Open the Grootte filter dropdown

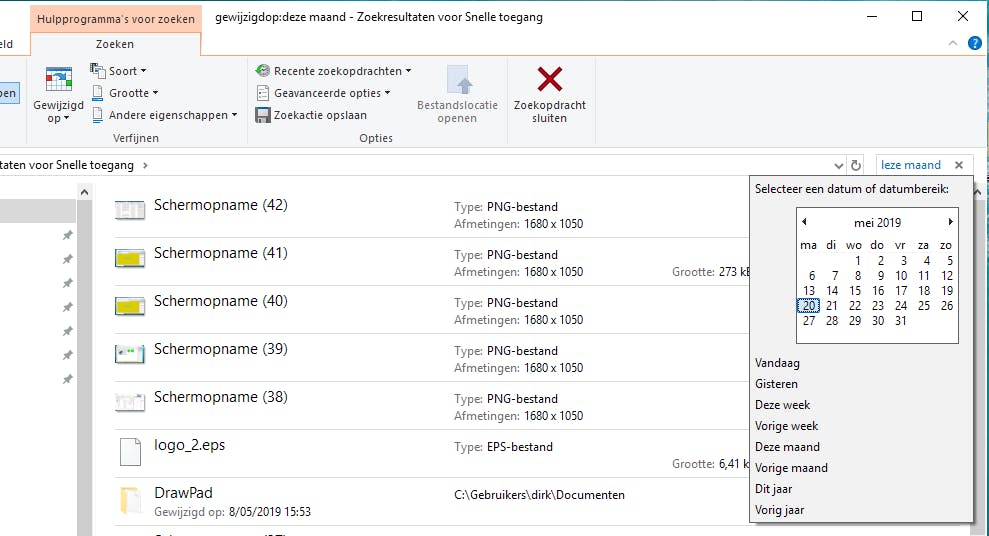(120, 93)
